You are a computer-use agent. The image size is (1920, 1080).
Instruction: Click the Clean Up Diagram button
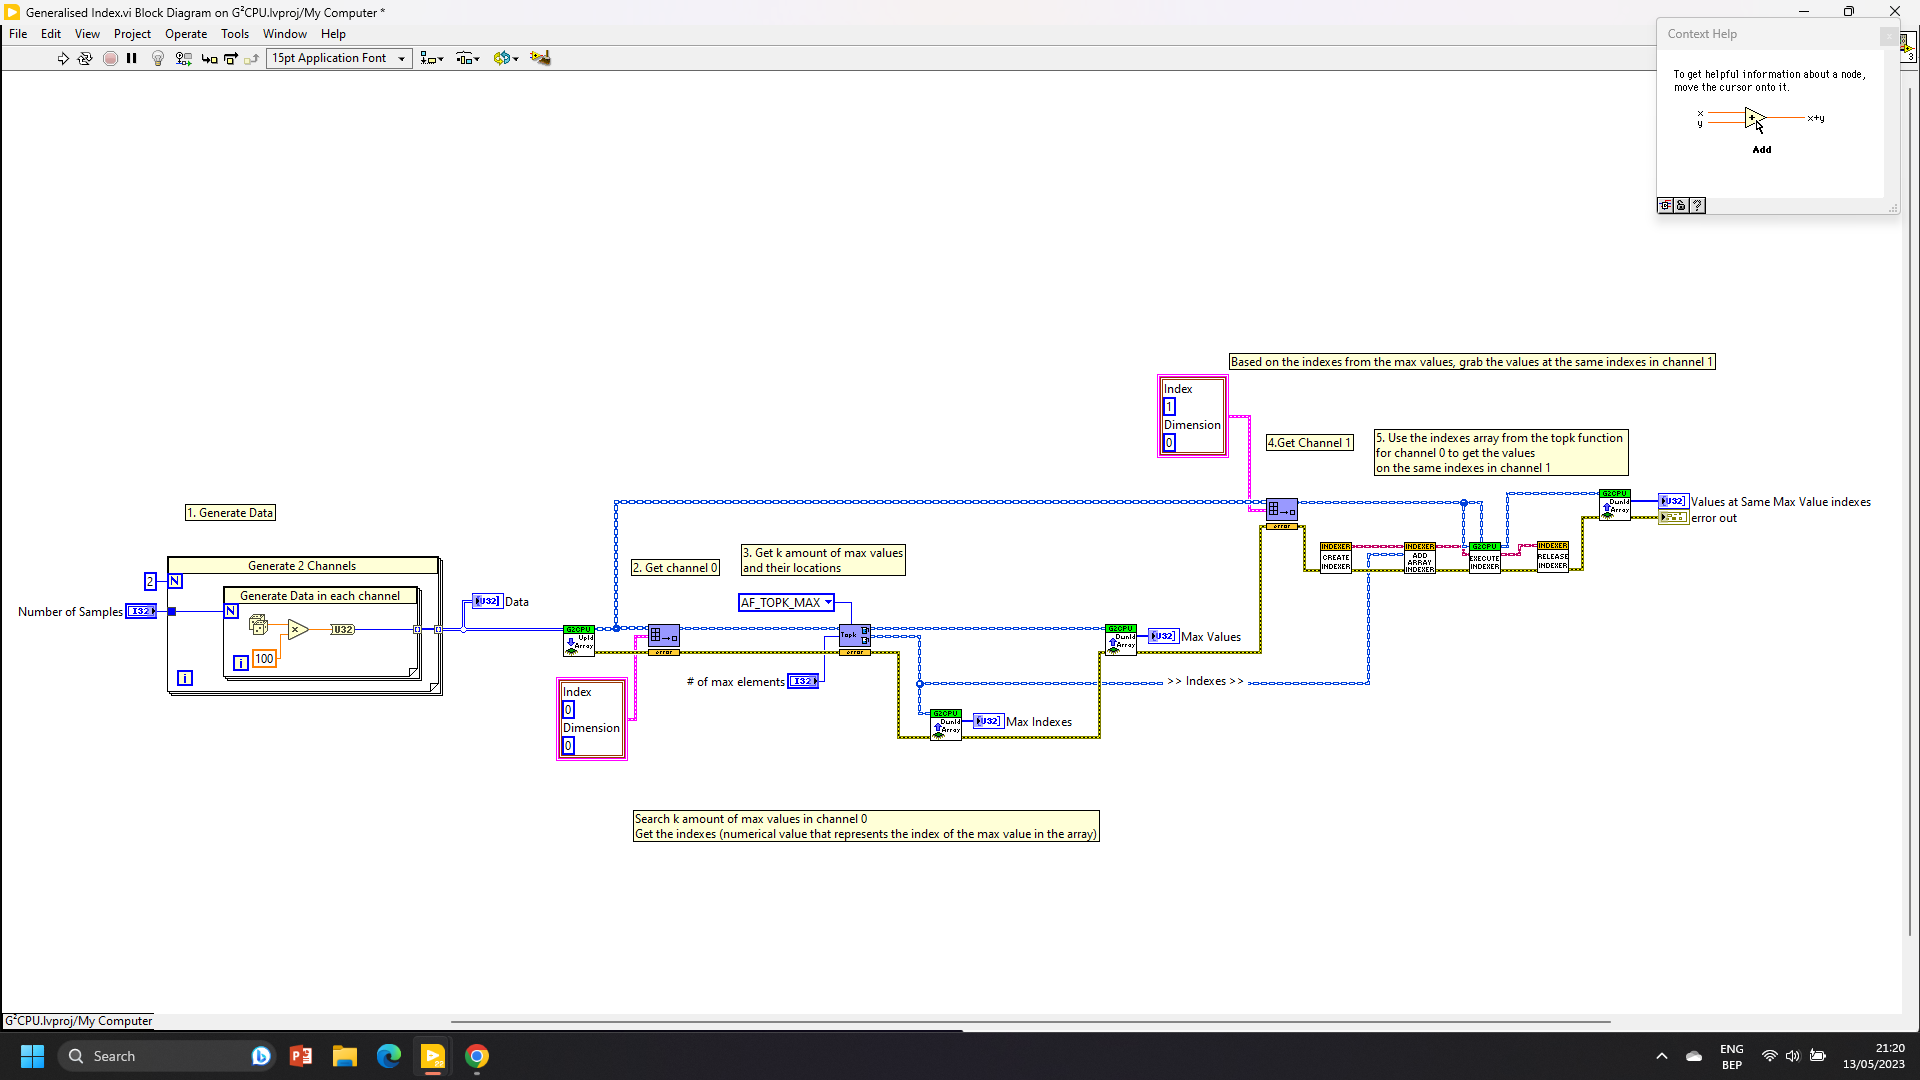(x=540, y=58)
